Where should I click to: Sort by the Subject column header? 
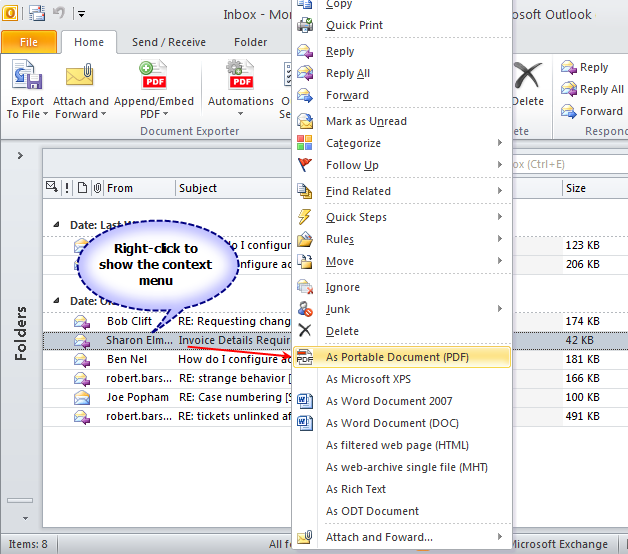pos(234,188)
